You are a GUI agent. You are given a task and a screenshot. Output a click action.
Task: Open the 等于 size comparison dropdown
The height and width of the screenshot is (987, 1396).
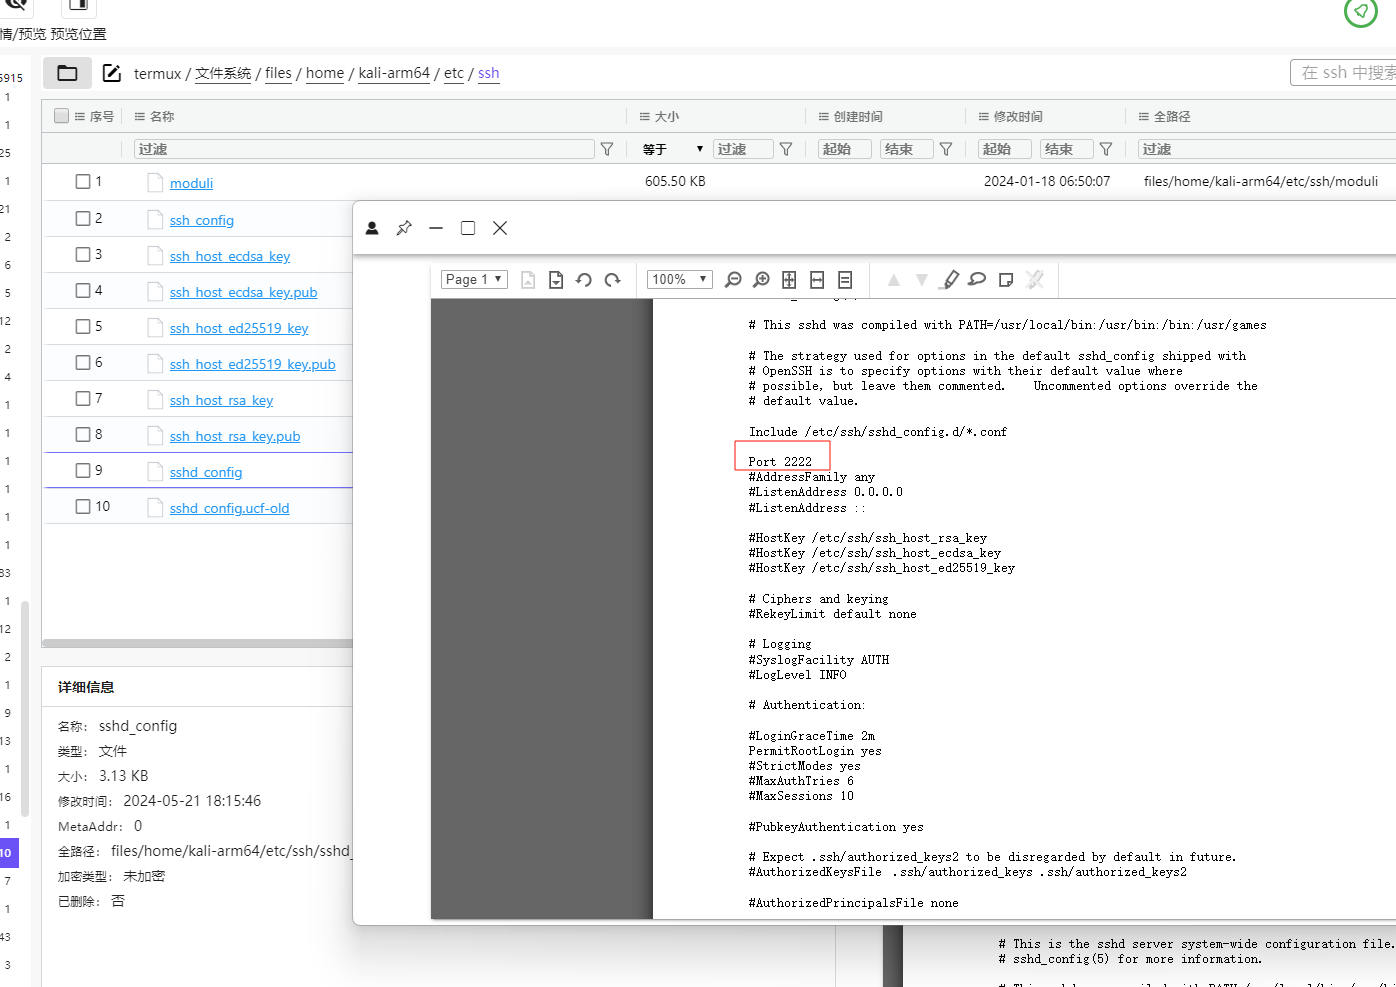coord(673,149)
